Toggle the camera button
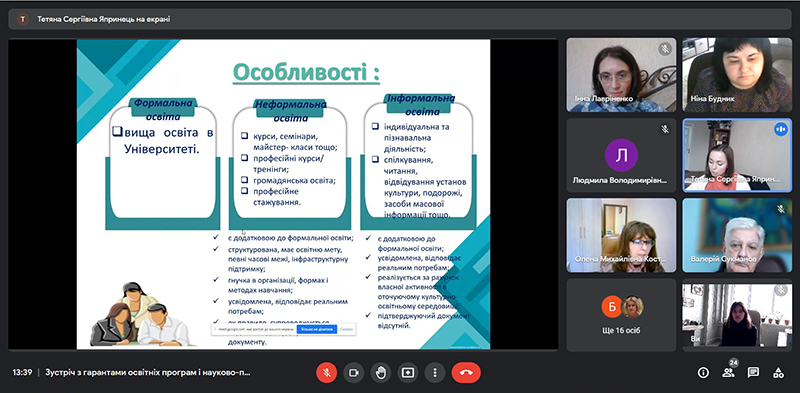This screenshot has width=800, height=393. point(354,373)
